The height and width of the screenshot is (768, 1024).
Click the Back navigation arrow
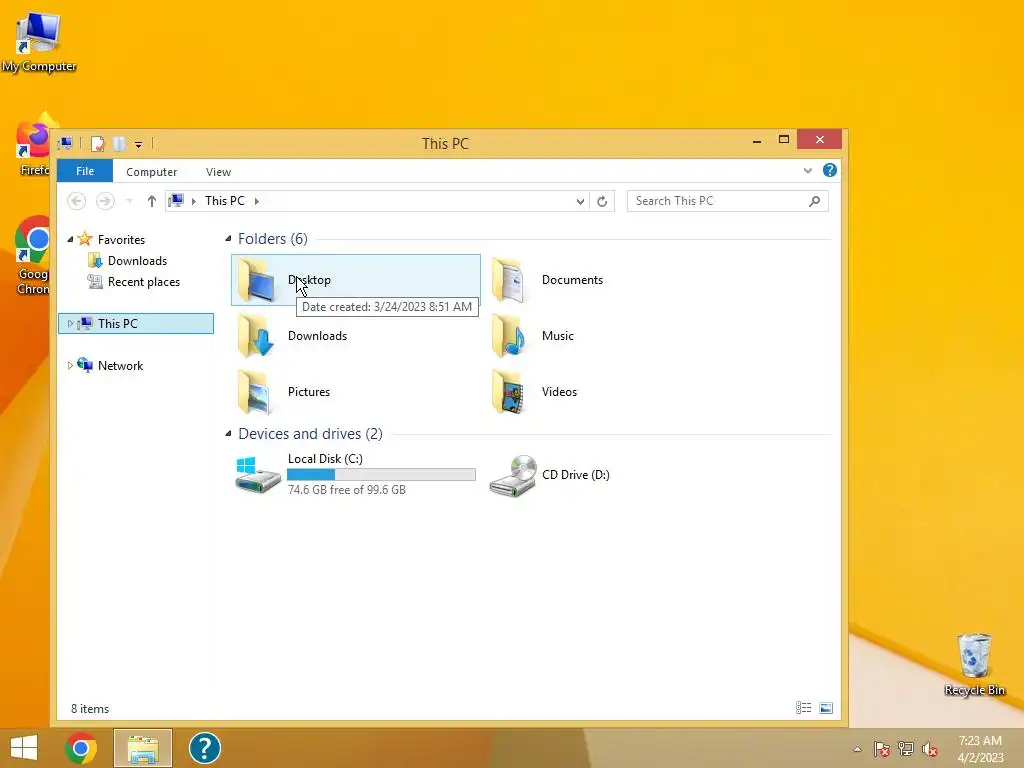pos(76,201)
